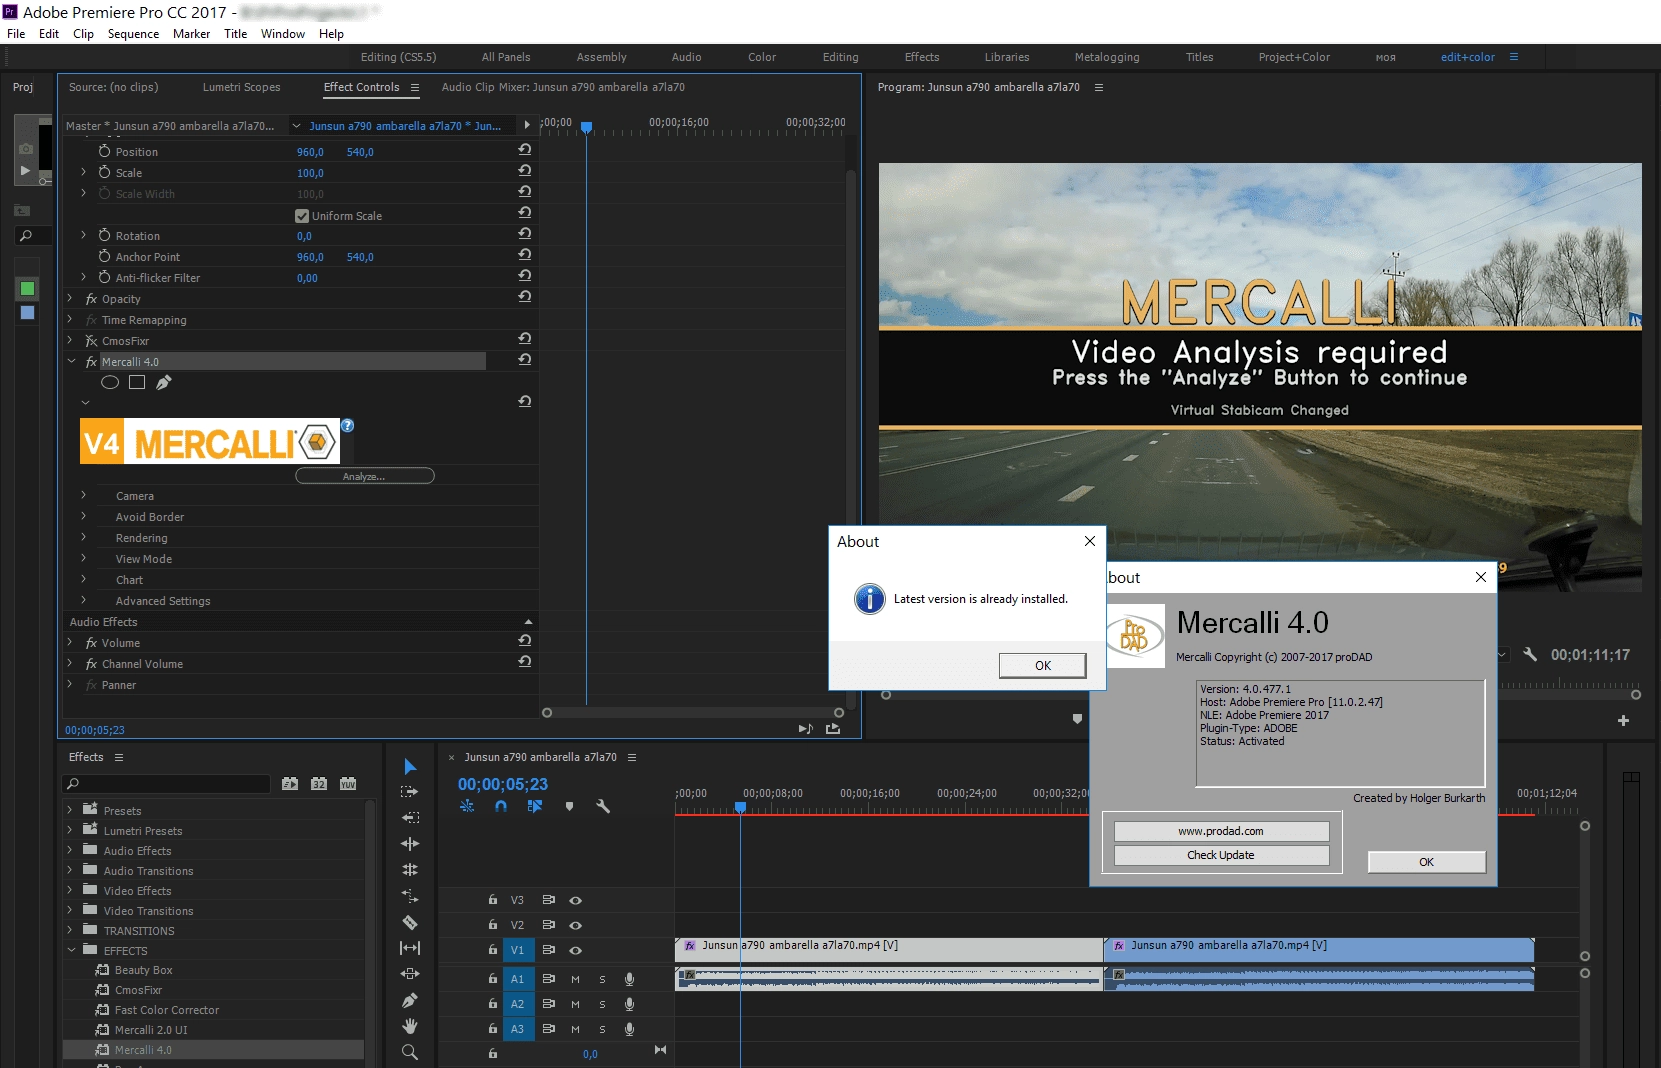The image size is (1661, 1068).
Task: Select the Hand tool
Action: point(410,1026)
